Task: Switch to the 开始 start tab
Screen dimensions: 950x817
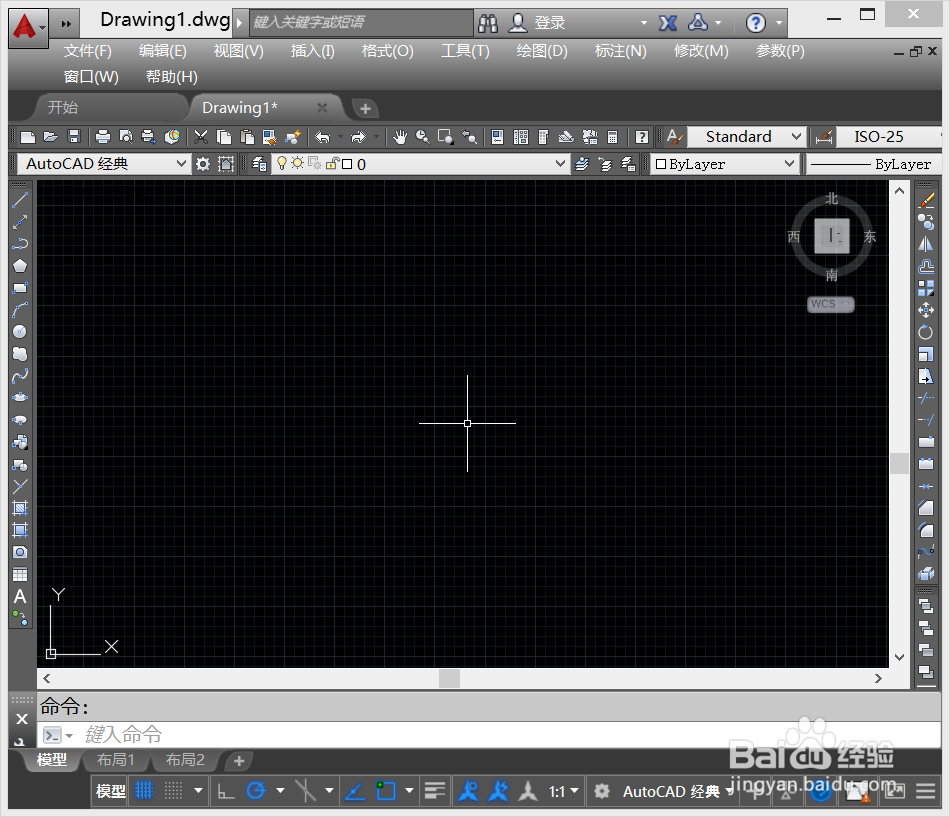Action: tap(63, 108)
